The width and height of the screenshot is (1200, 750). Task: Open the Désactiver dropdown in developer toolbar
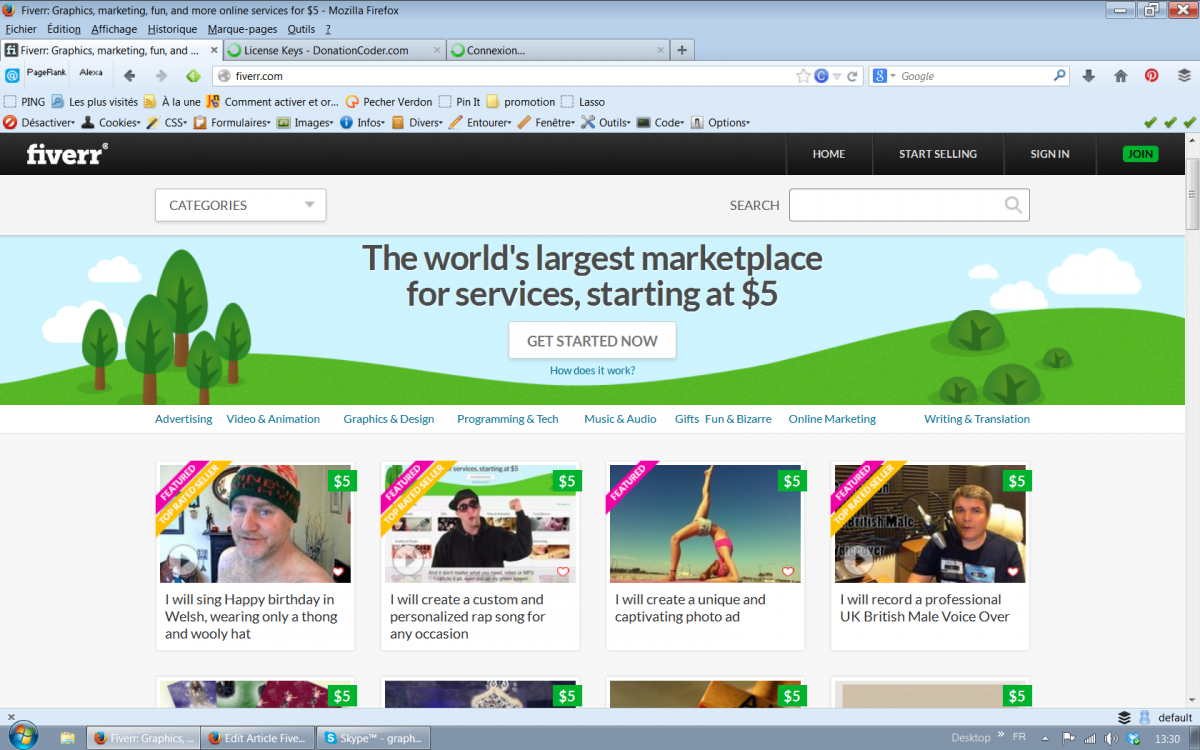(39, 123)
